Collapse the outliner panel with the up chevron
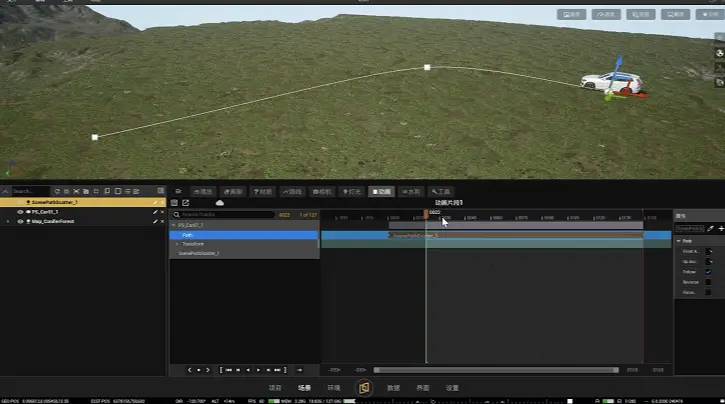Viewport: 725px width, 404px height. pyautogui.click(x=5, y=191)
